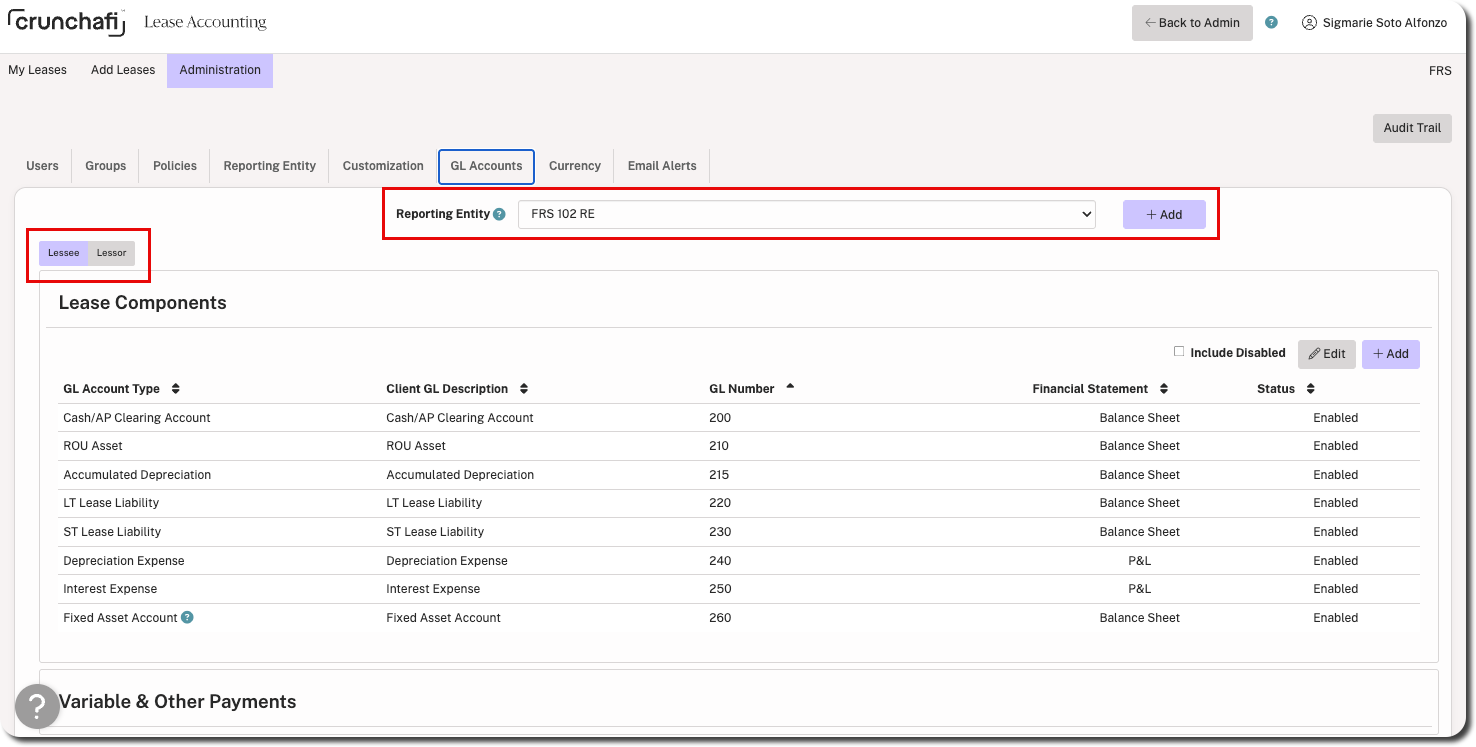
Task: Switch to the Users tab
Action: click(42, 166)
